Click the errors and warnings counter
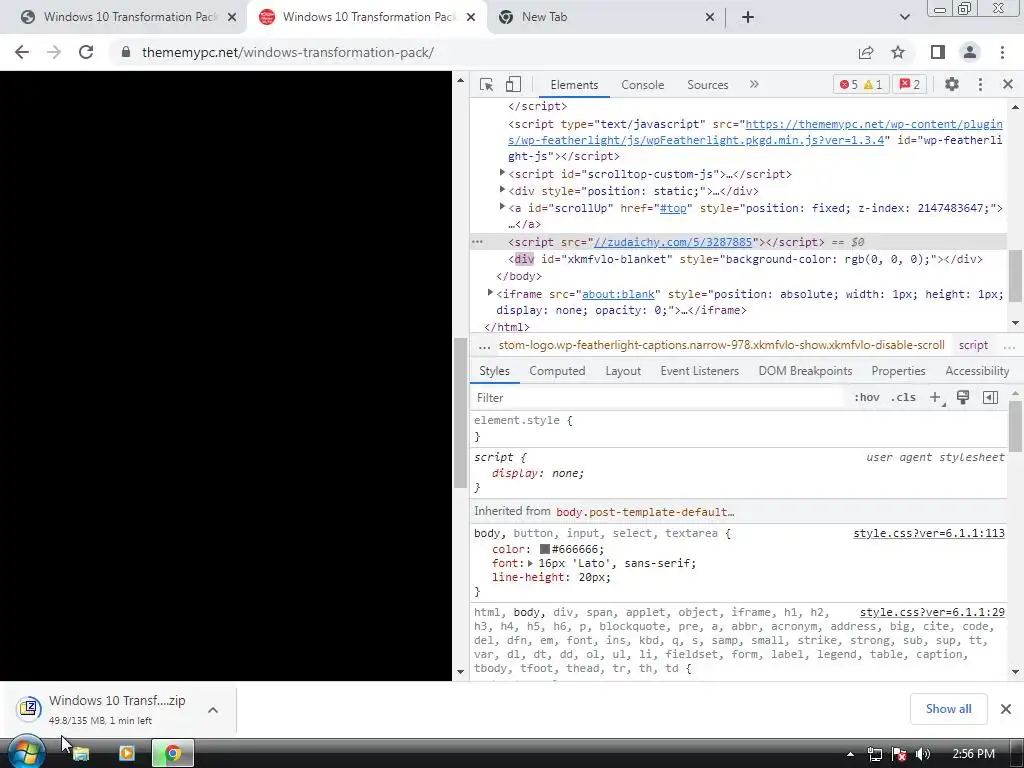The height and width of the screenshot is (768, 1024). point(861,85)
